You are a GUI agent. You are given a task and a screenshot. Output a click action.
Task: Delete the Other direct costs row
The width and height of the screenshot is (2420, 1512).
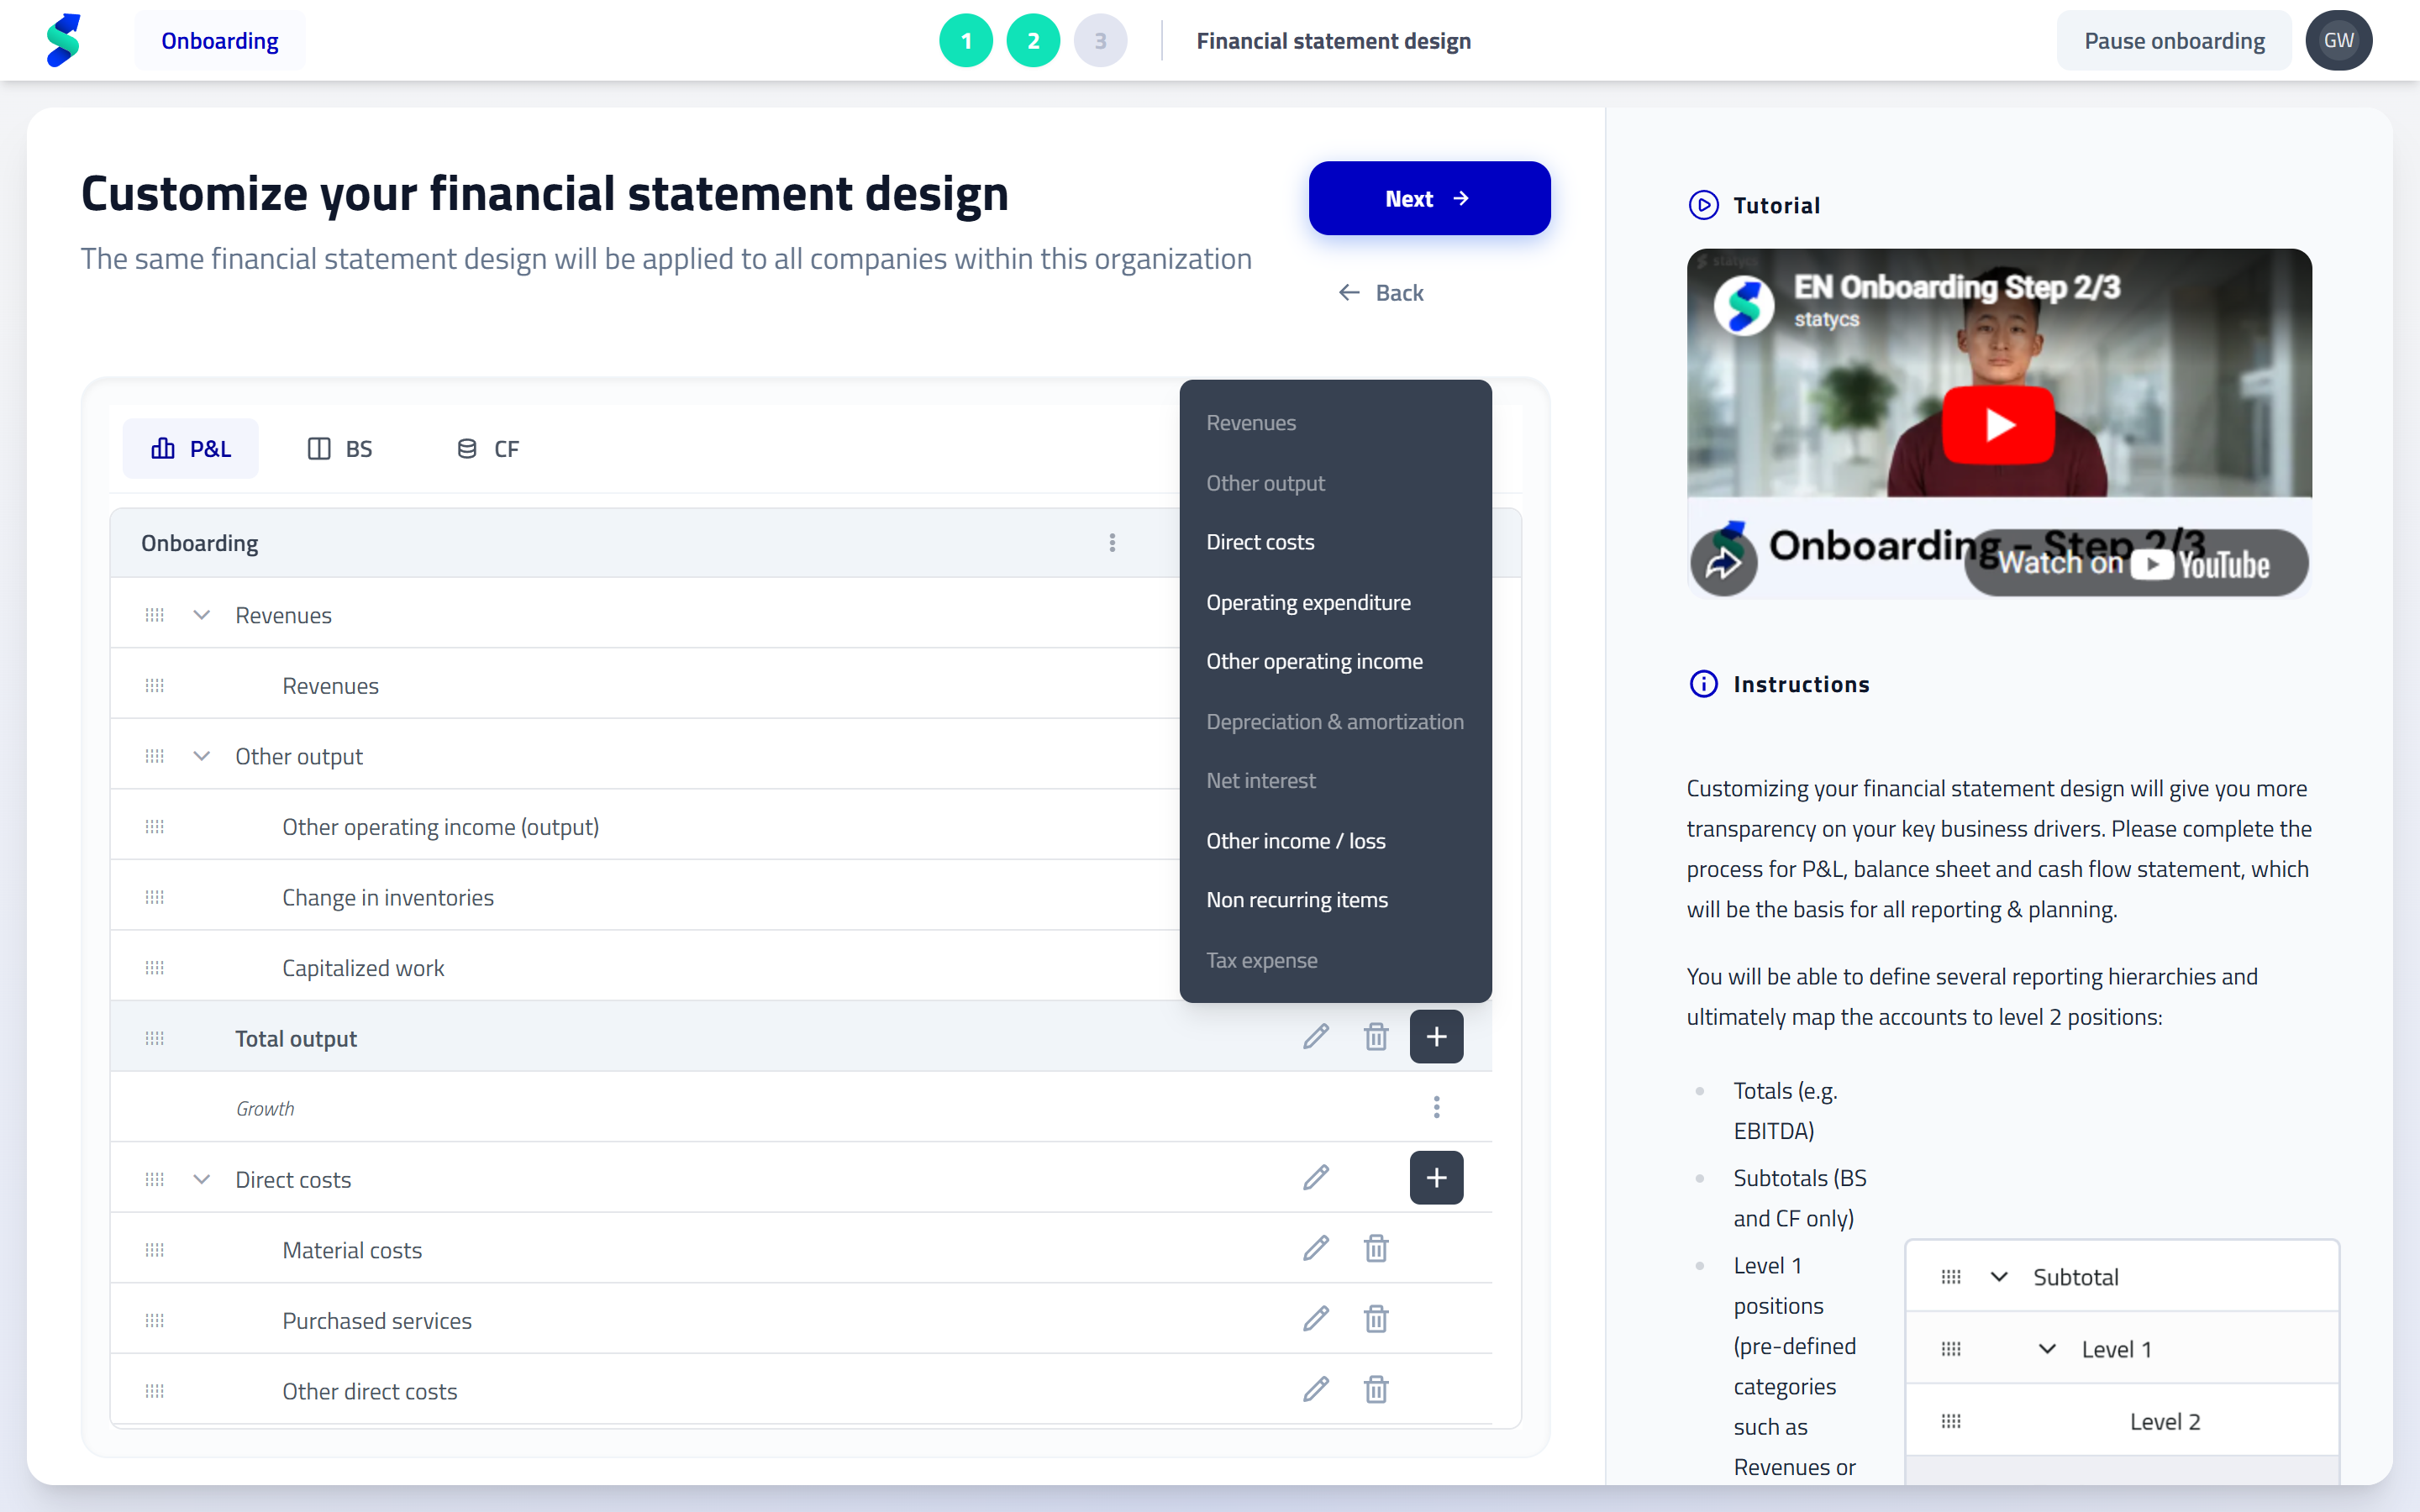[1376, 1390]
